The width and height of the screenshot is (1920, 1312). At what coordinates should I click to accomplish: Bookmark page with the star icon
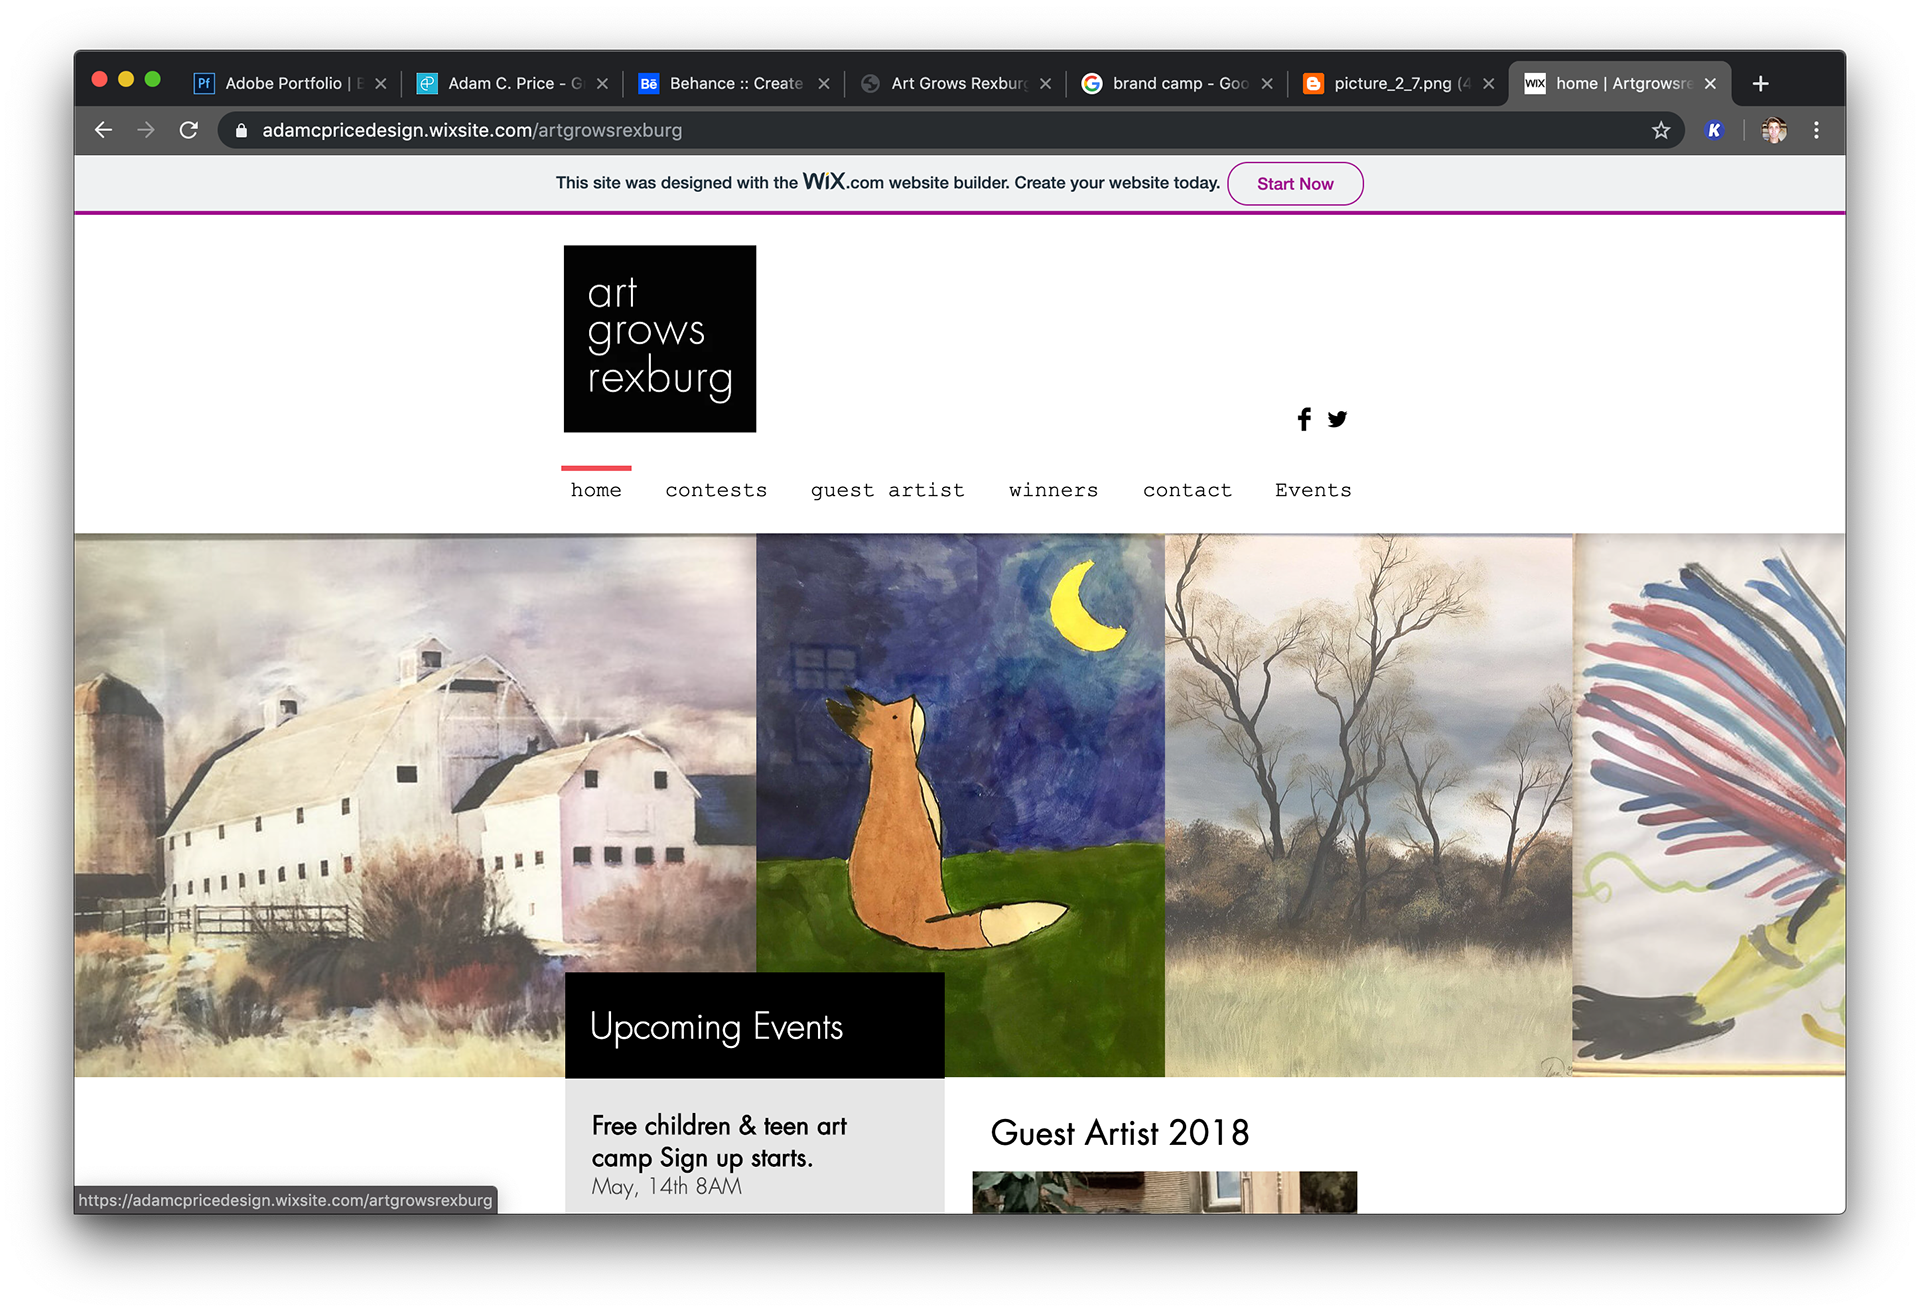[1660, 130]
